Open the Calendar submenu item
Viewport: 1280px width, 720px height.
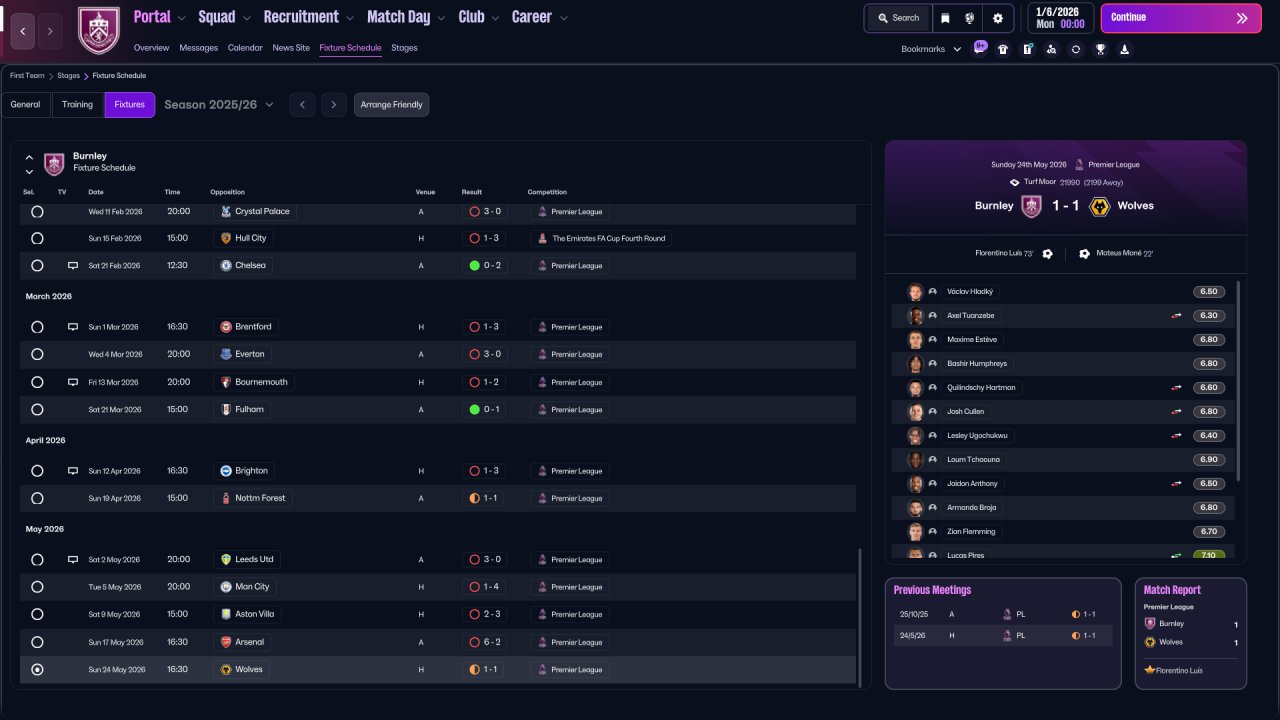(x=245, y=48)
